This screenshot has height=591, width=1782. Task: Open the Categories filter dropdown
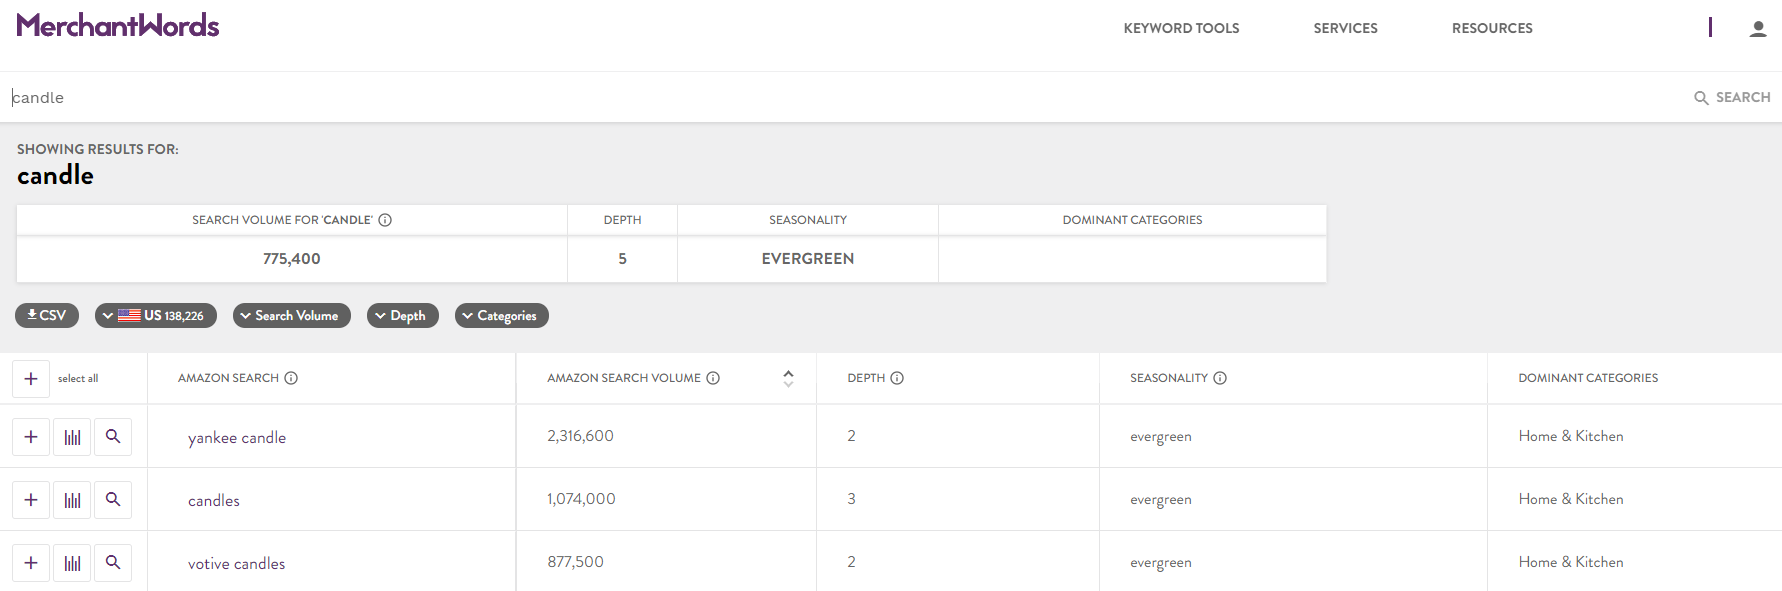pos(502,316)
